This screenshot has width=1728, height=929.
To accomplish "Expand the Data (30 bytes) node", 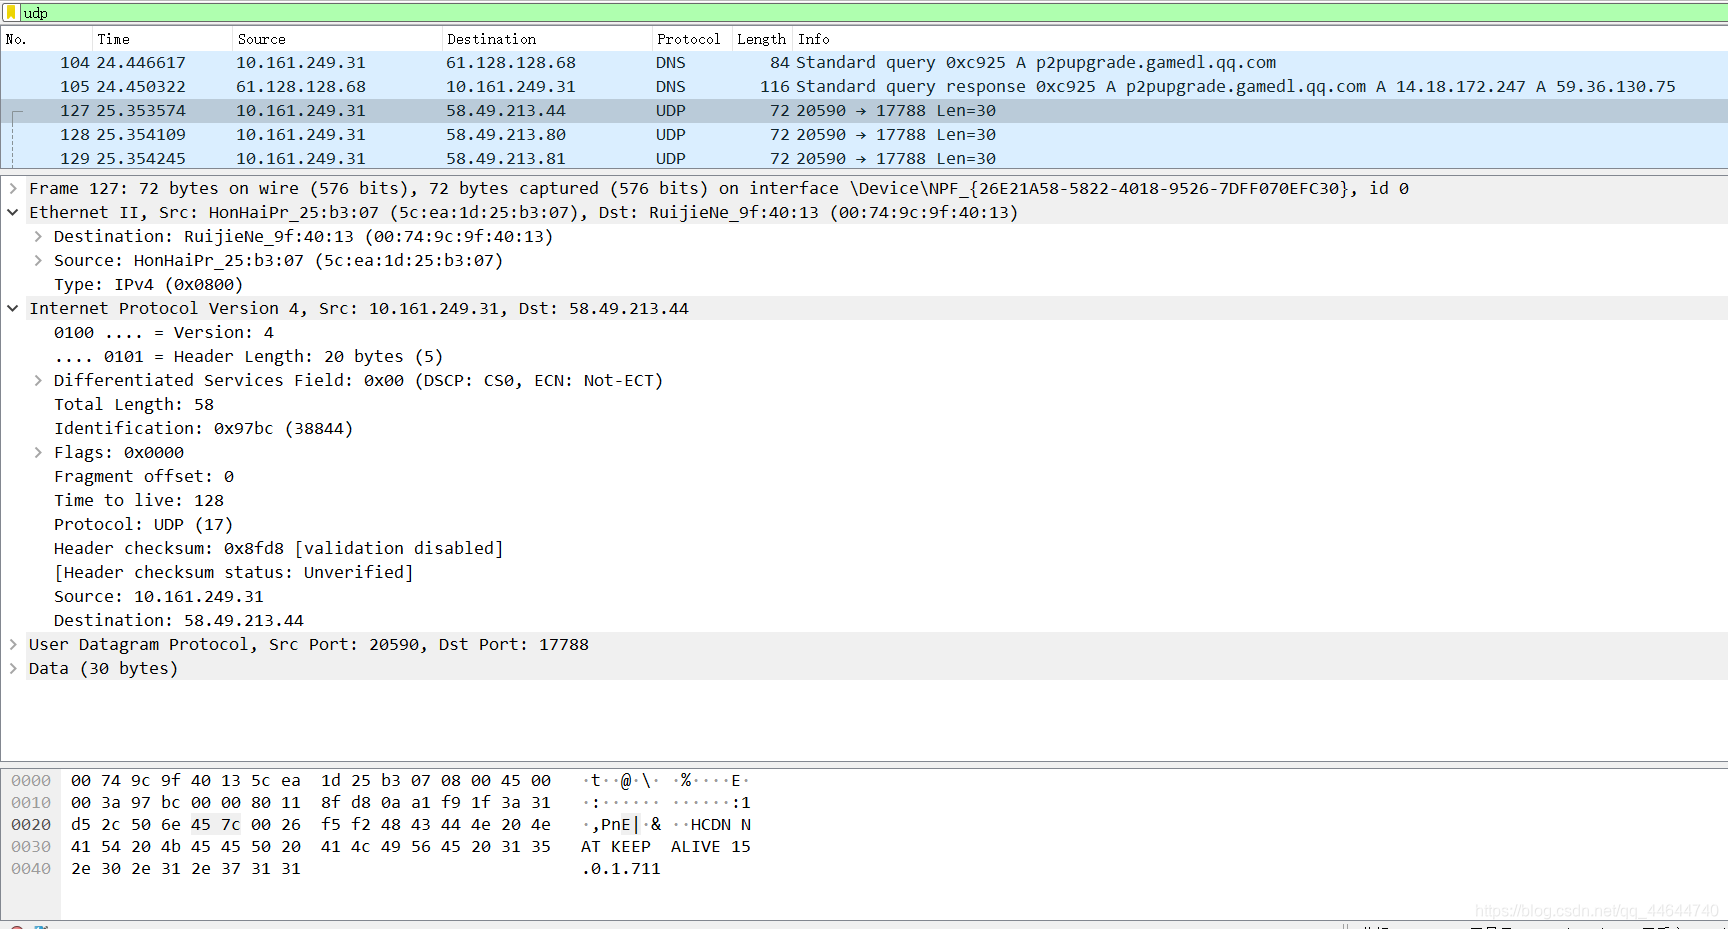I will click(x=13, y=668).
